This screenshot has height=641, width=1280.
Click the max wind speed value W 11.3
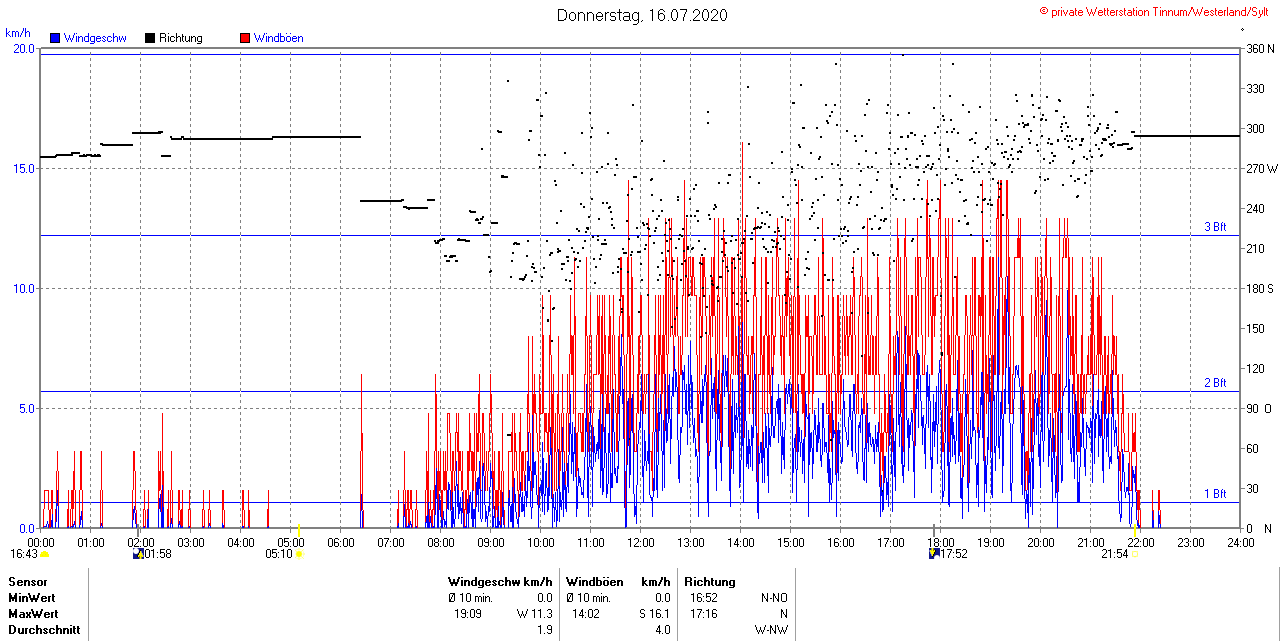[x=535, y=614]
